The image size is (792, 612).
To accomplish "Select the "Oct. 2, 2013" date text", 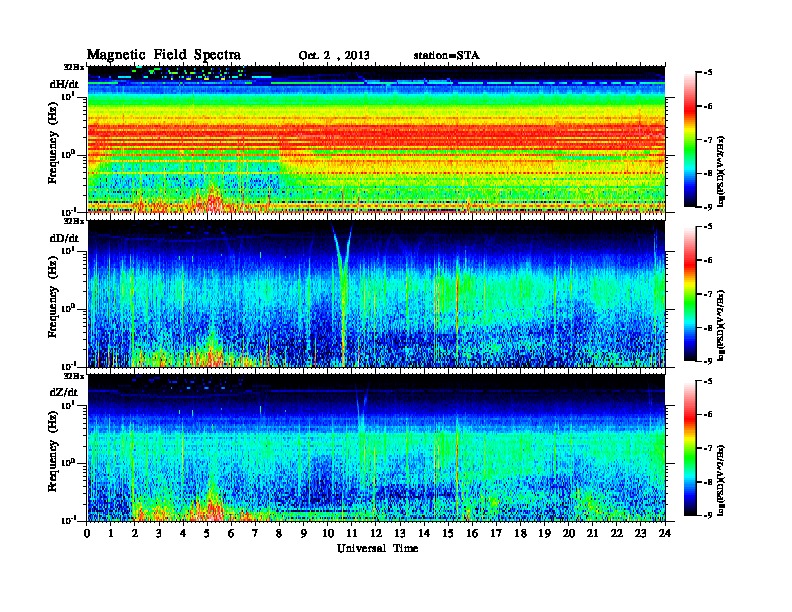I will [x=333, y=55].
